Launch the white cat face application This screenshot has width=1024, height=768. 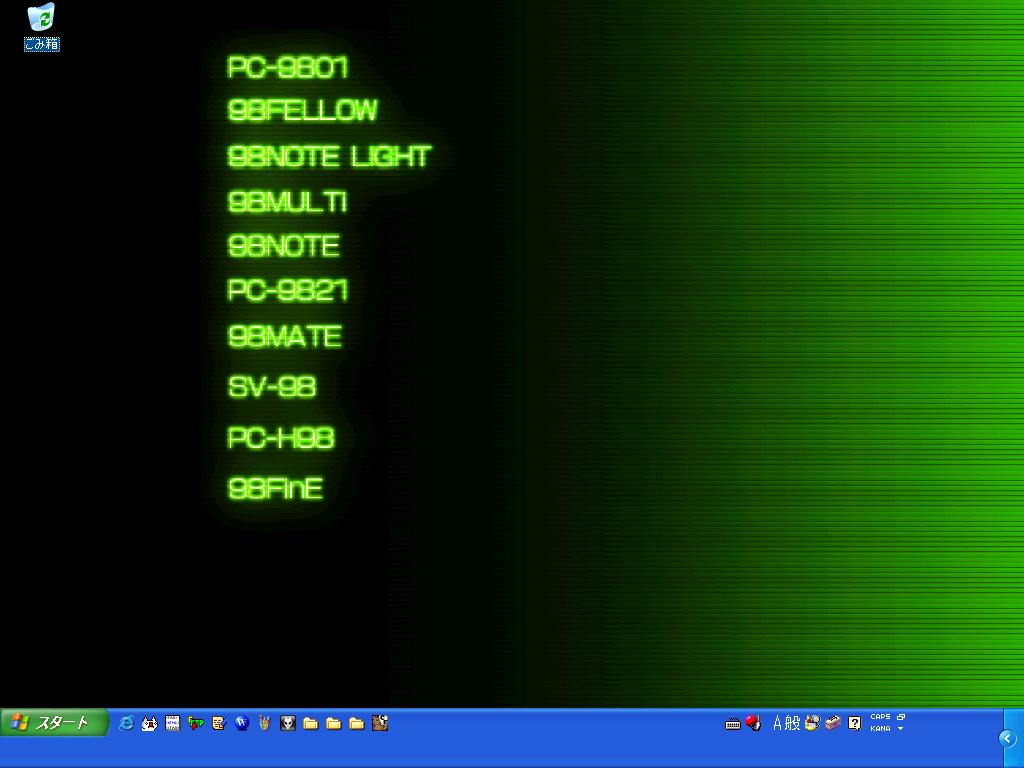pos(150,723)
